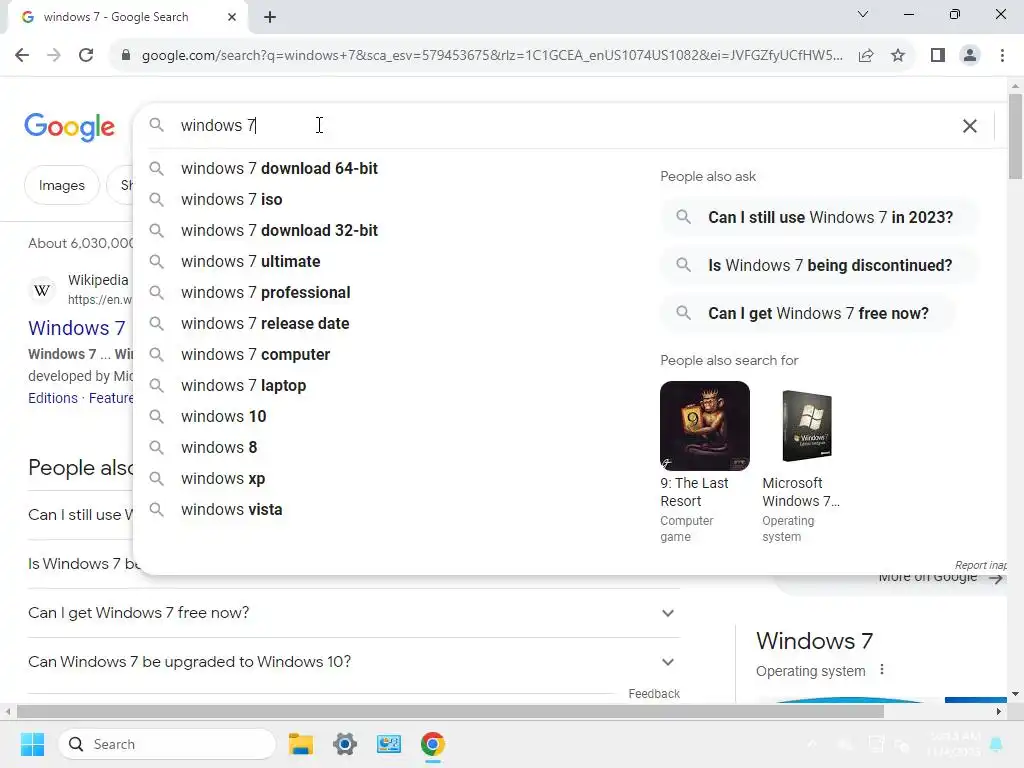Click the taskbar Search box
Screen dimensions: 1024x768
coord(167,744)
